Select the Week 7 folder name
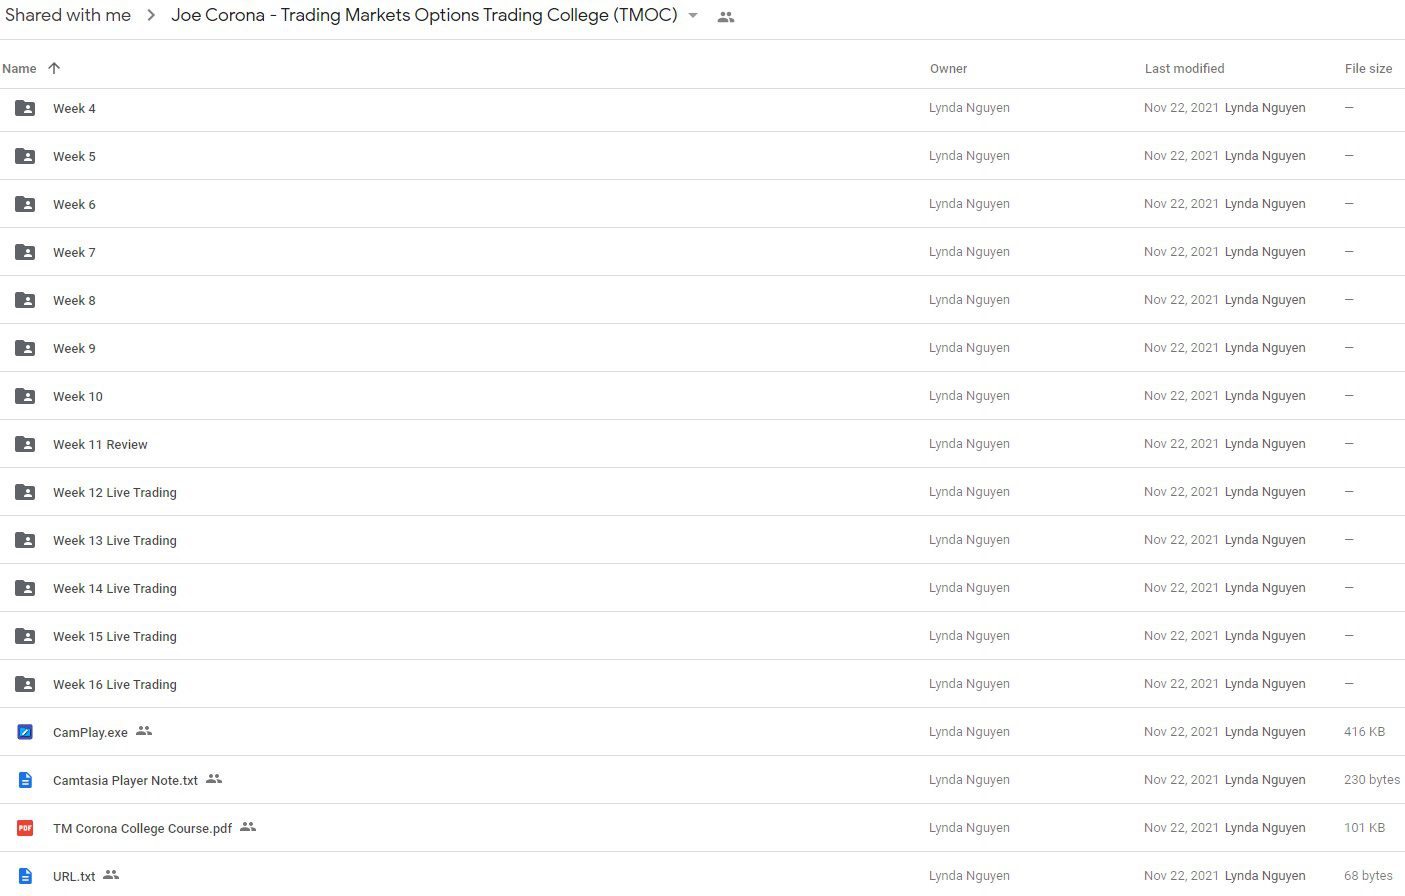This screenshot has width=1405, height=896. click(x=74, y=253)
